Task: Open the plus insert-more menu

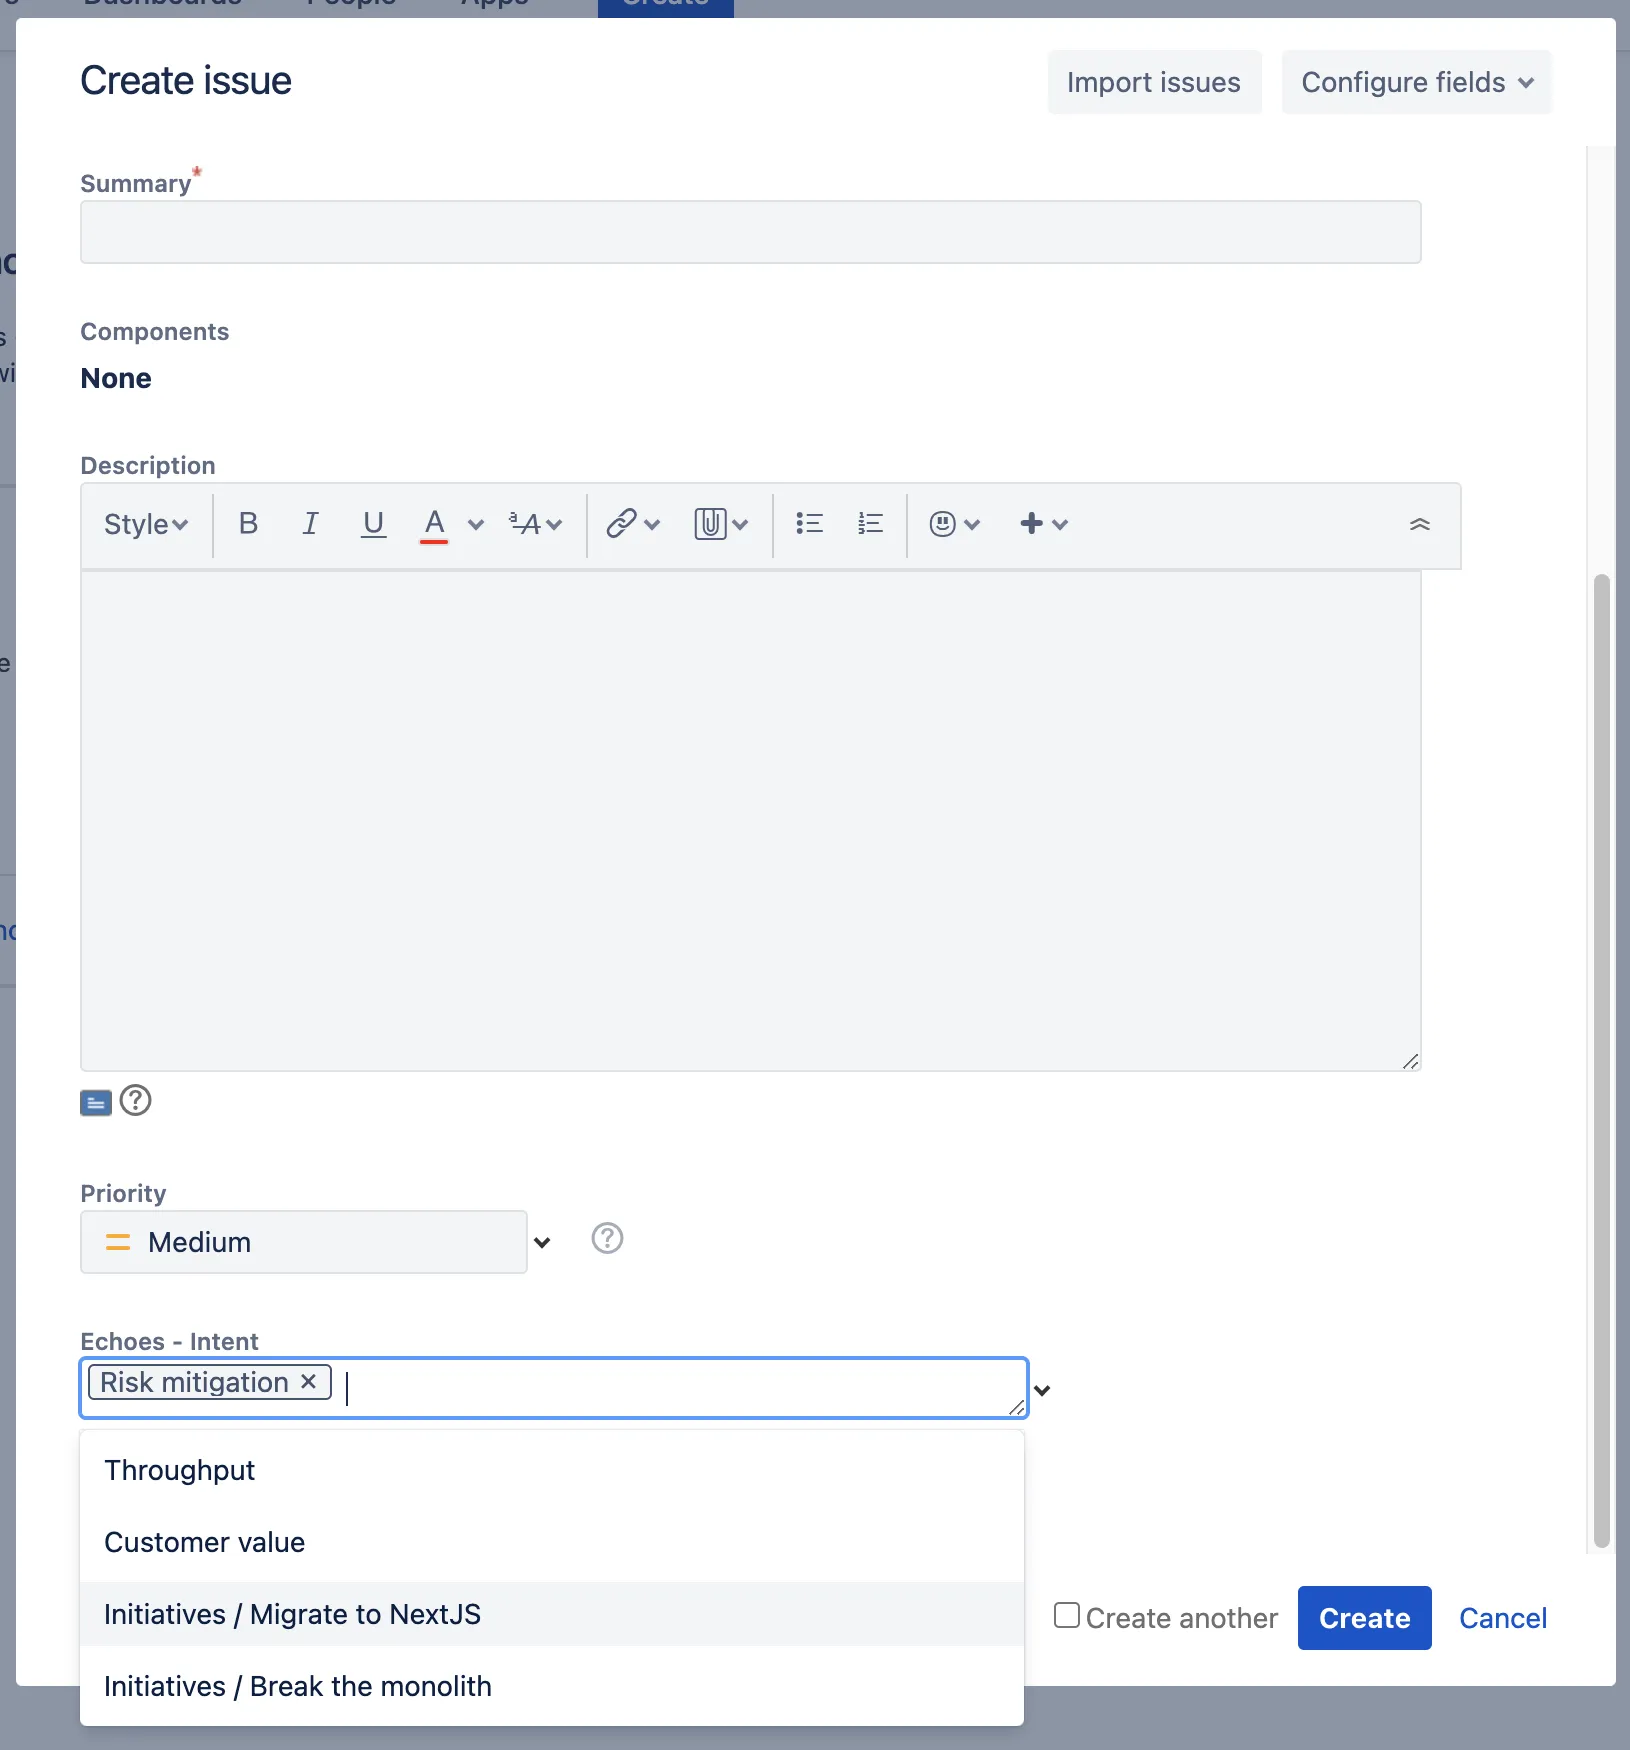Action: click(1044, 523)
